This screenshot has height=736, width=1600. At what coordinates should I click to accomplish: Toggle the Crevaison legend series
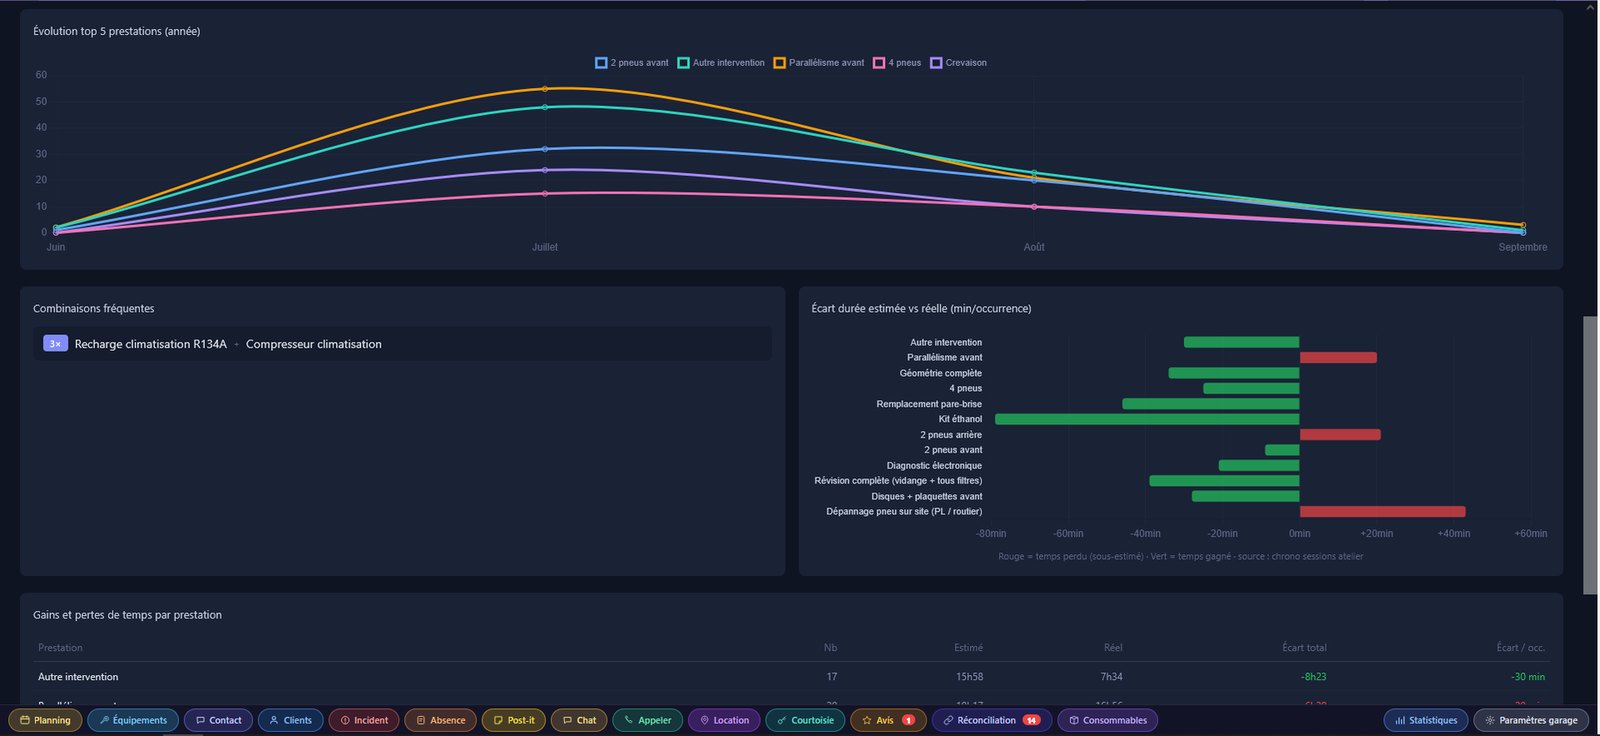pyautogui.click(x=958, y=63)
